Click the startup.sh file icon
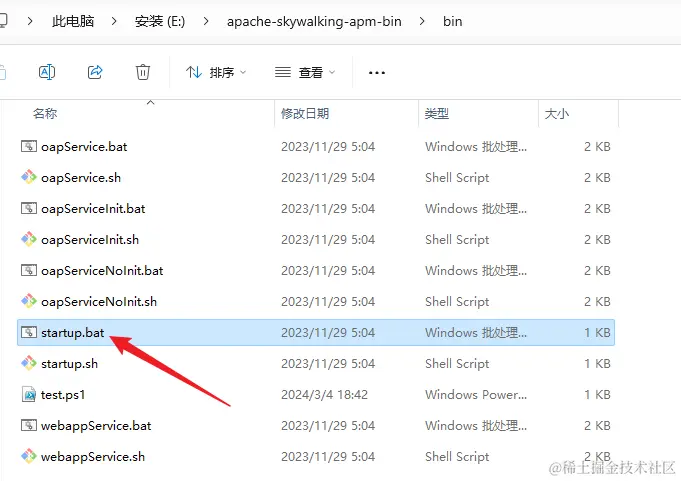This screenshot has height=481, width=681. 29,363
